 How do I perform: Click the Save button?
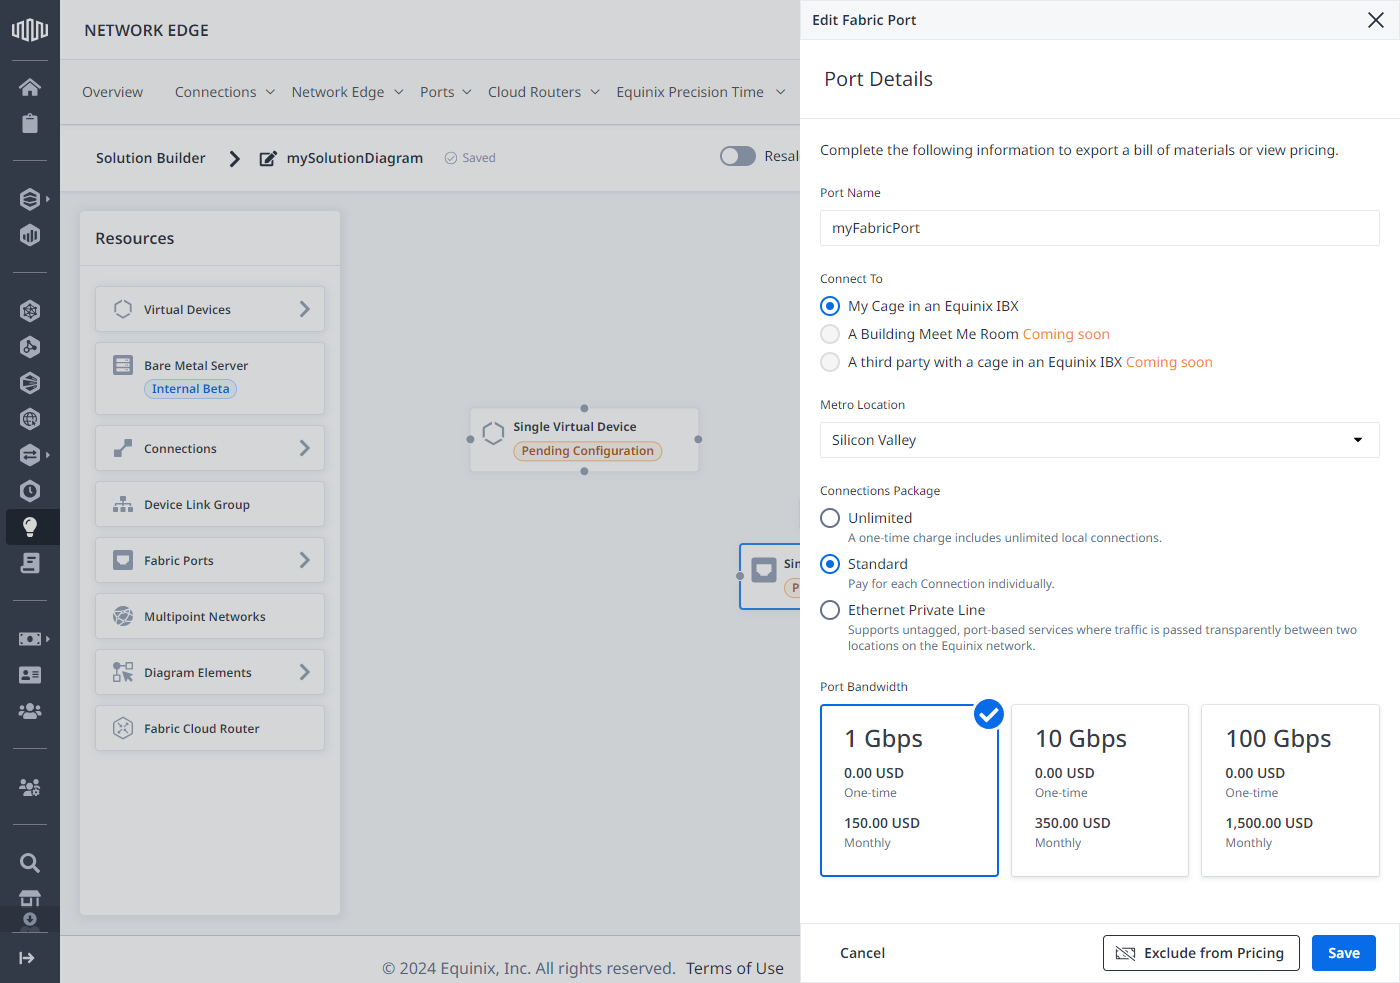point(1344,953)
